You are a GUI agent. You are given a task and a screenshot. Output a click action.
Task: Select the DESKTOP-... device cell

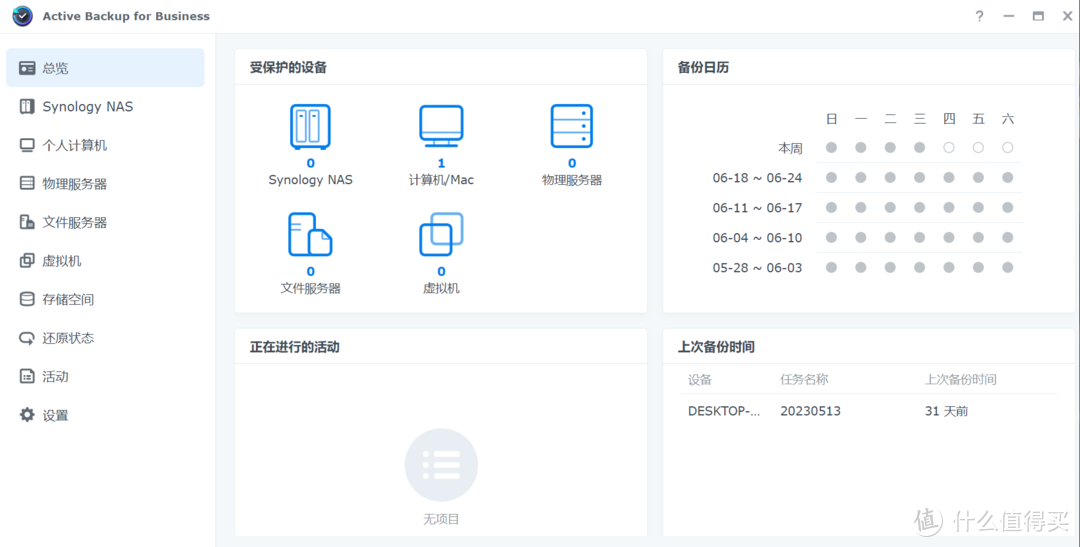pyautogui.click(x=725, y=411)
